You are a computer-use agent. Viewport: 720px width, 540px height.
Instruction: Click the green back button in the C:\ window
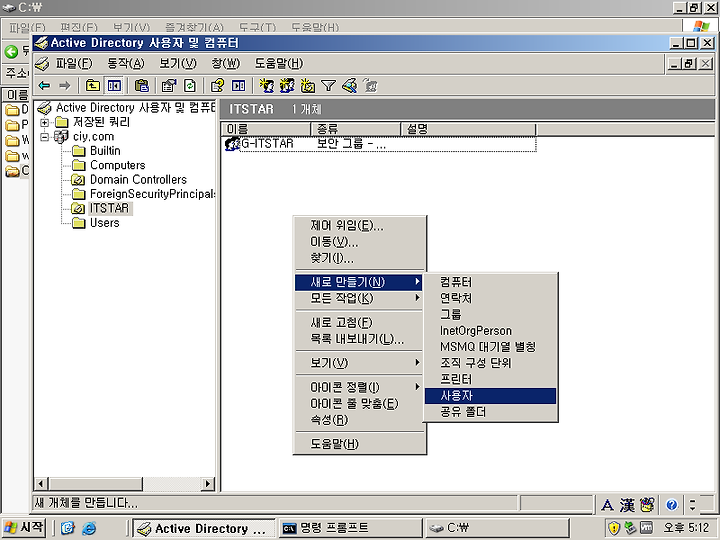coord(11,51)
